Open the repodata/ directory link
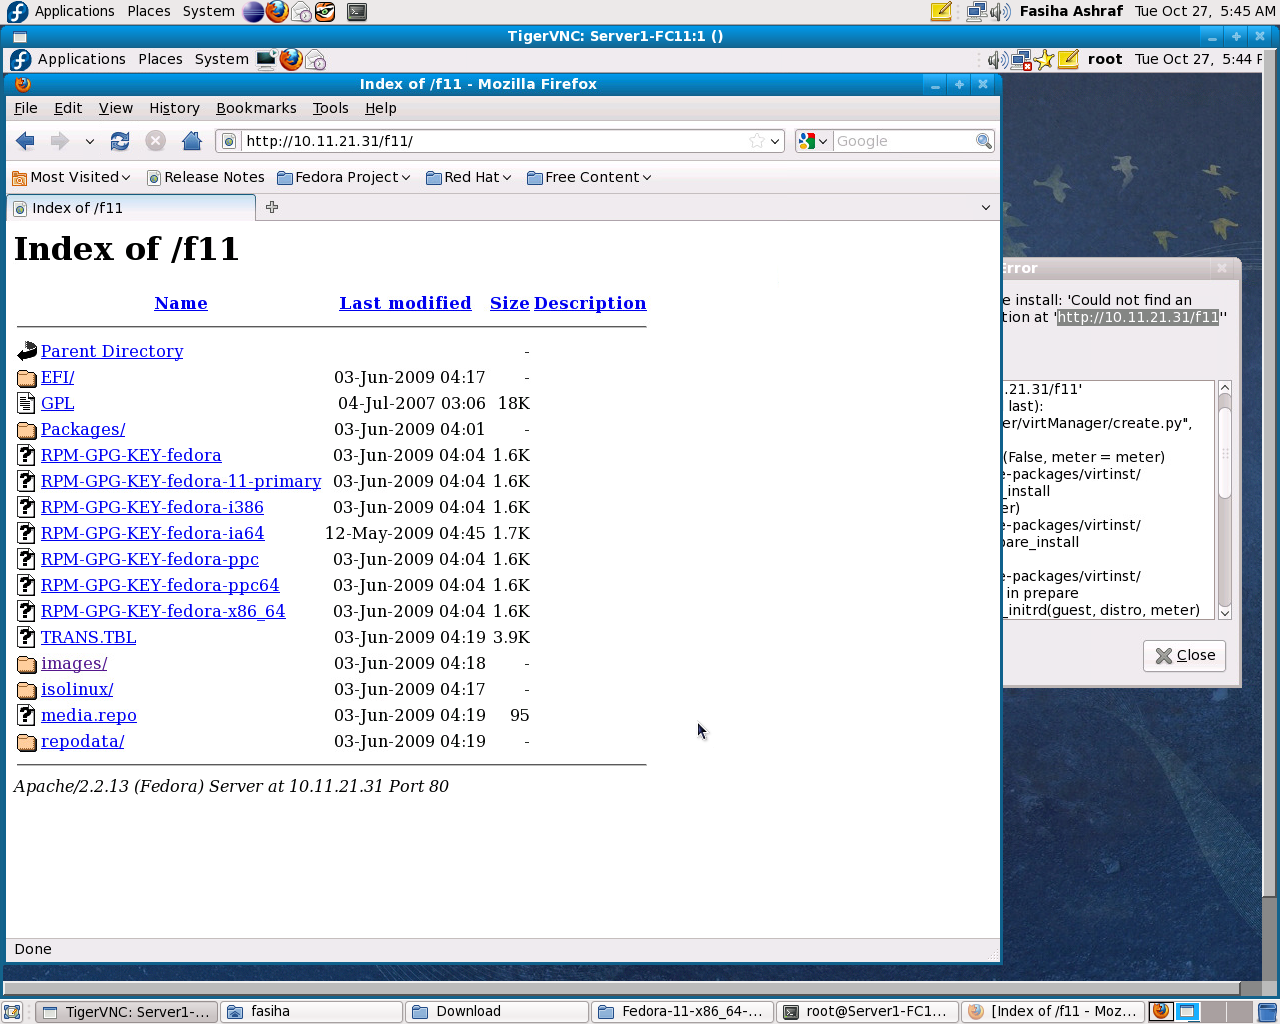The image size is (1280, 1024). [x=82, y=741]
